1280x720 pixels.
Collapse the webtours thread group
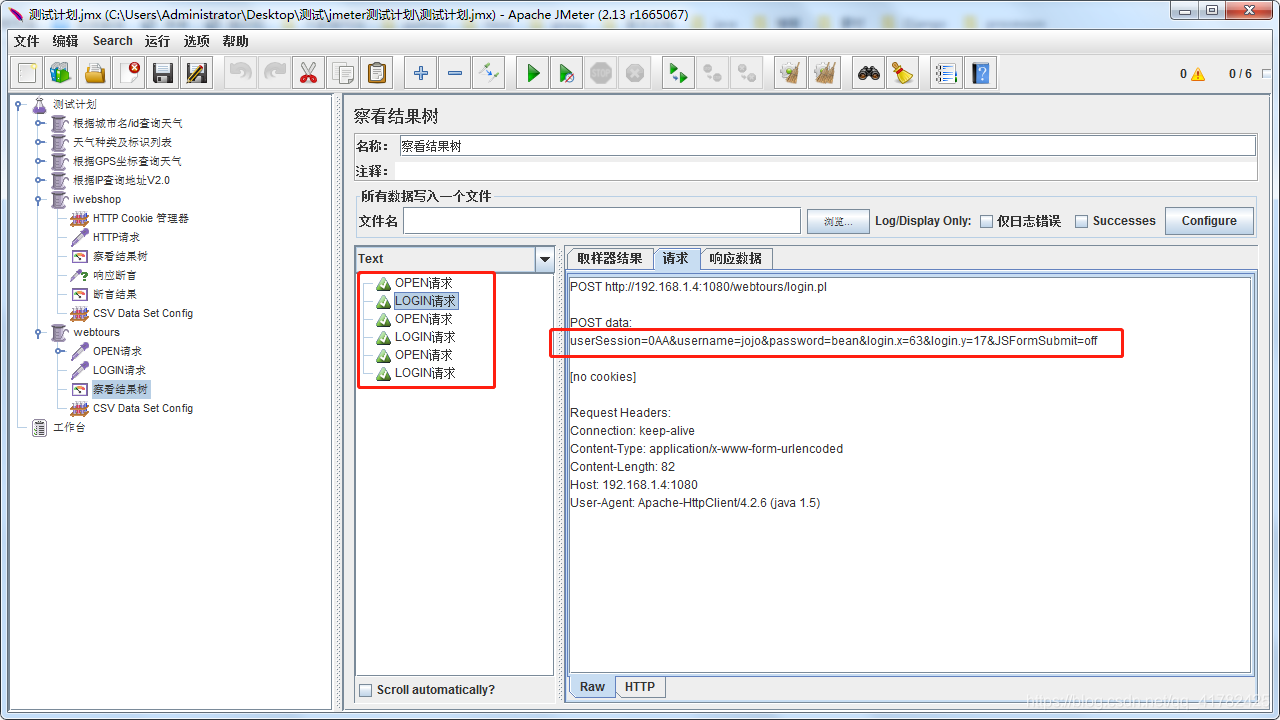click(x=39, y=332)
